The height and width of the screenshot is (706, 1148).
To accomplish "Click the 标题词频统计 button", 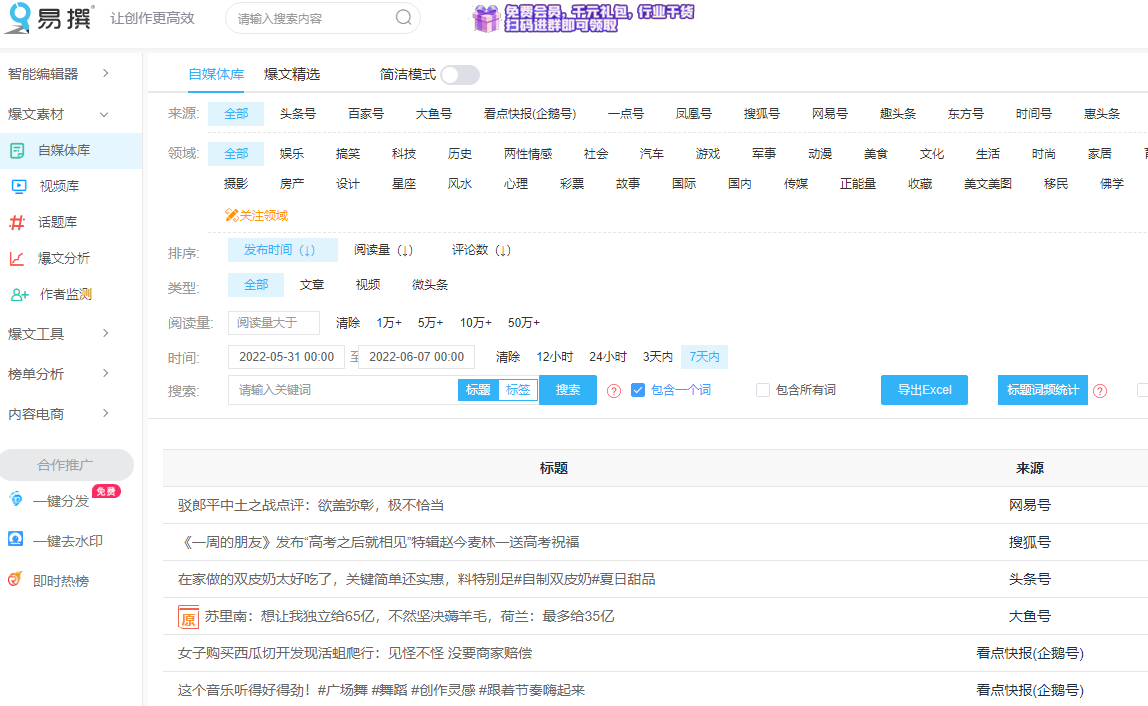I will coord(1043,390).
